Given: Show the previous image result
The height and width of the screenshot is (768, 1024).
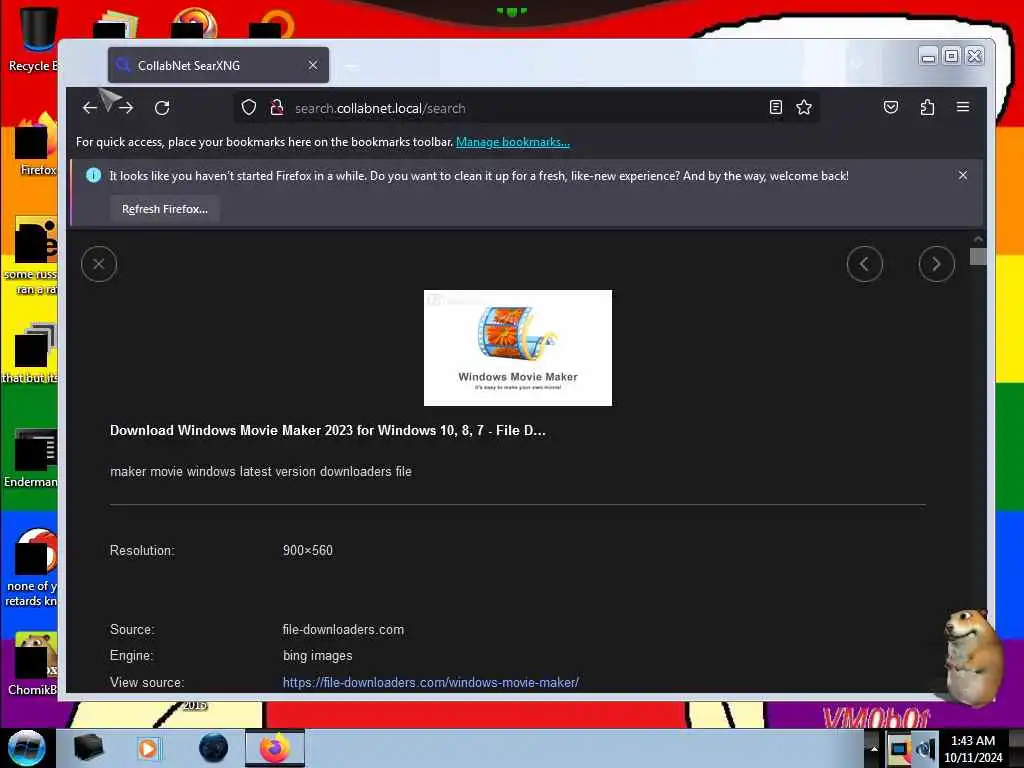Looking at the screenshot, I should (864, 264).
